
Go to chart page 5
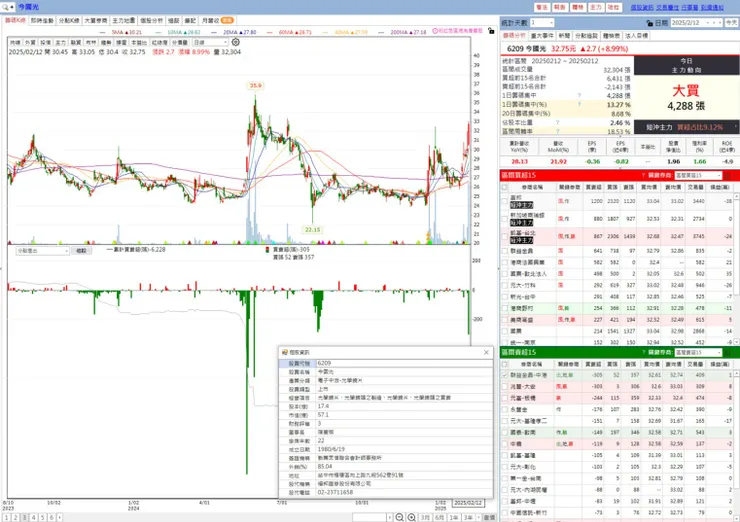42,517
